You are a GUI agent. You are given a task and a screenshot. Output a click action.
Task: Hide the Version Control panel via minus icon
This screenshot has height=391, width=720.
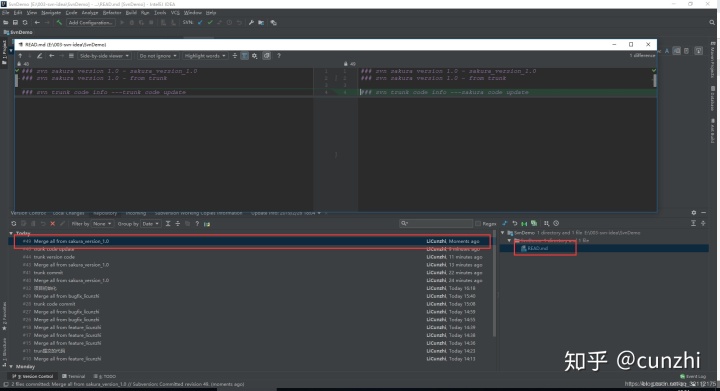click(704, 212)
